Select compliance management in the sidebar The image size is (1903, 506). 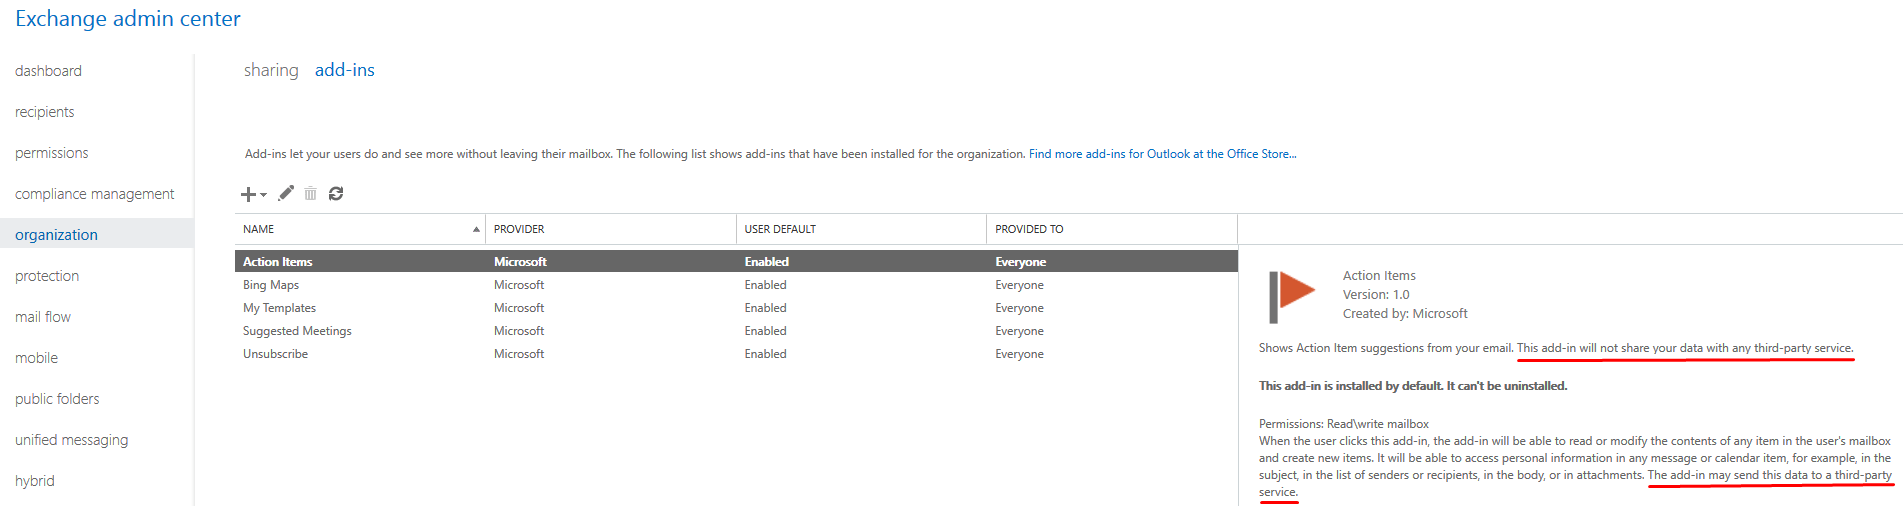pyautogui.click(x=95, y=194)
